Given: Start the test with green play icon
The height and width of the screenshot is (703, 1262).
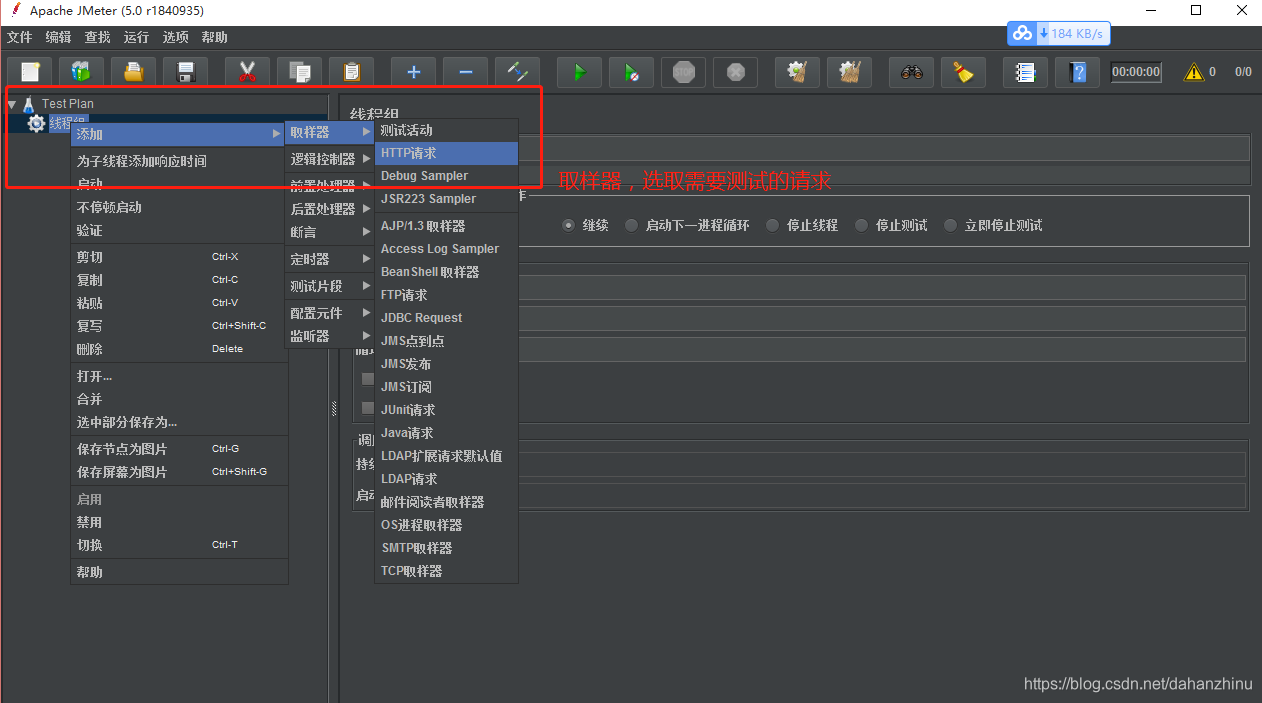Looking at the screenshot, I should tap(579, 72).
